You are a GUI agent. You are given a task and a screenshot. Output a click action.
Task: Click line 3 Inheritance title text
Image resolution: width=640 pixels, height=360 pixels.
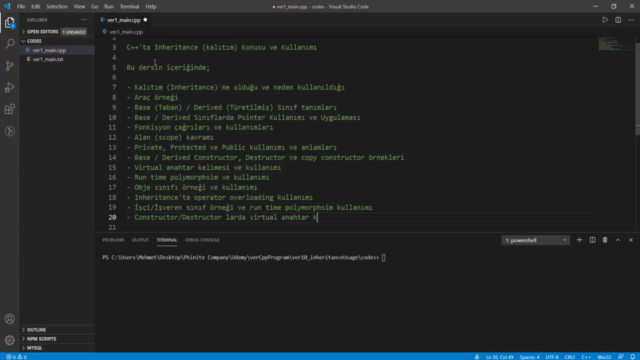tap(221, 47)
